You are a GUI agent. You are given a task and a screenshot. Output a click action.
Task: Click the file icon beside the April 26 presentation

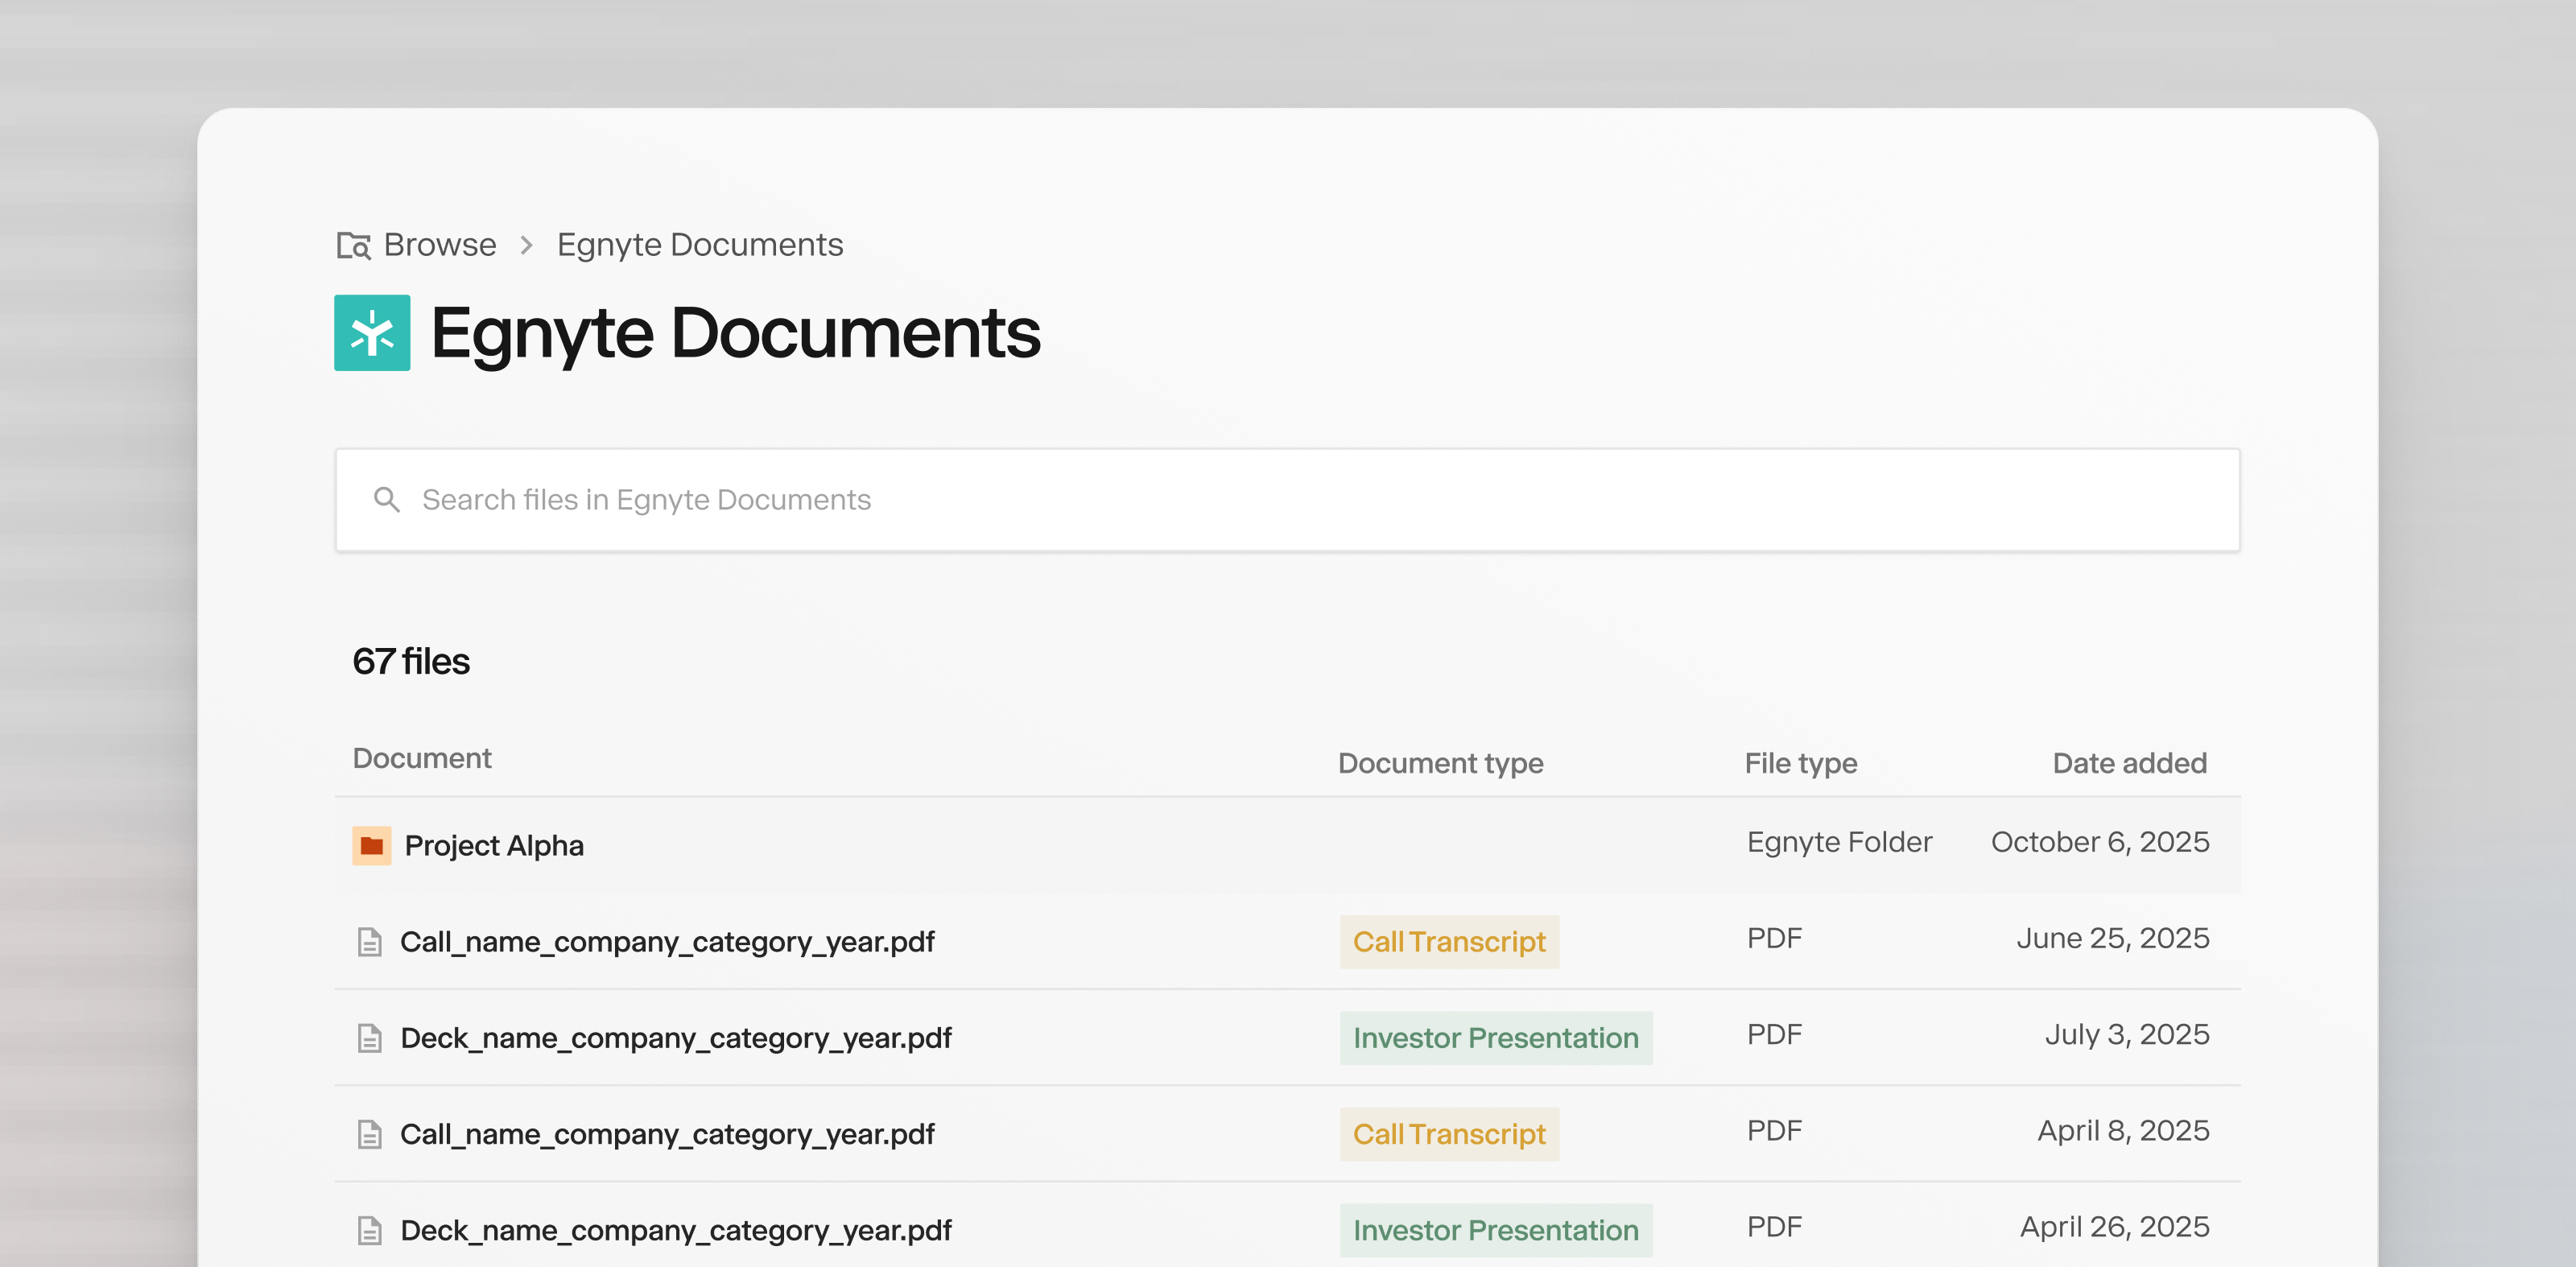pos(371,1229)
